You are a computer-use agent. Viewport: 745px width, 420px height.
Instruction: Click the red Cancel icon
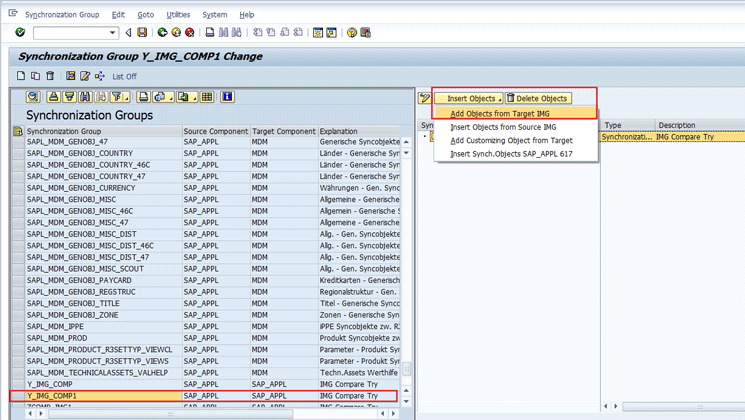click(189, 33)
